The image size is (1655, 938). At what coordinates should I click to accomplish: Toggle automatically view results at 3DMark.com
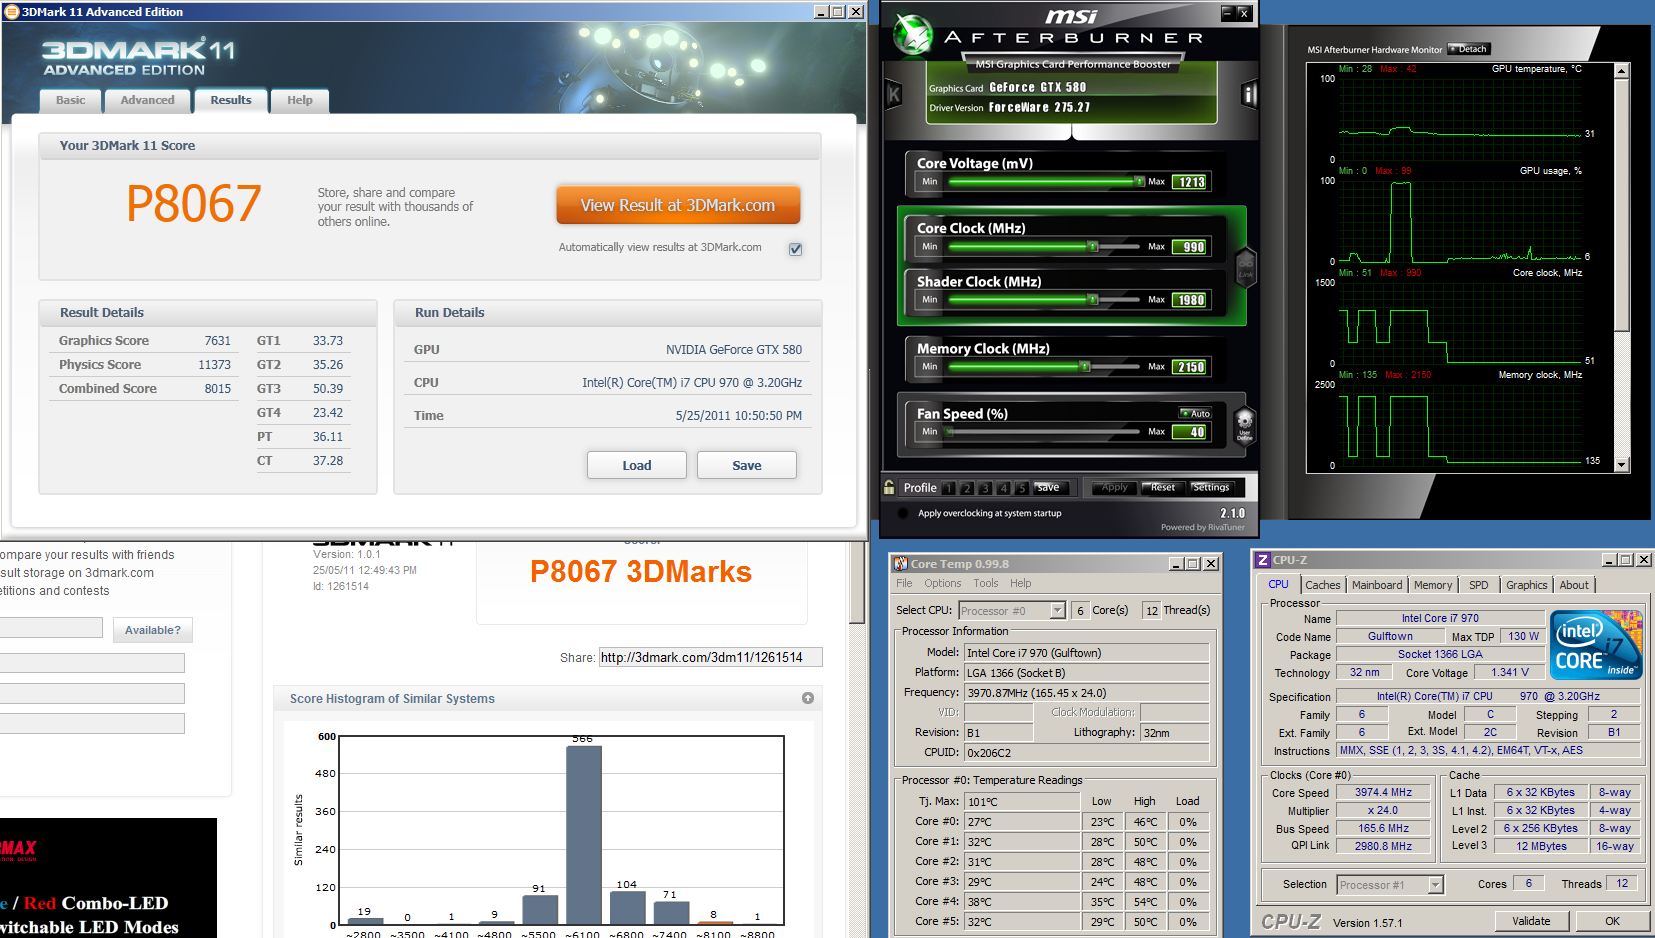click(x=795, y=249)
